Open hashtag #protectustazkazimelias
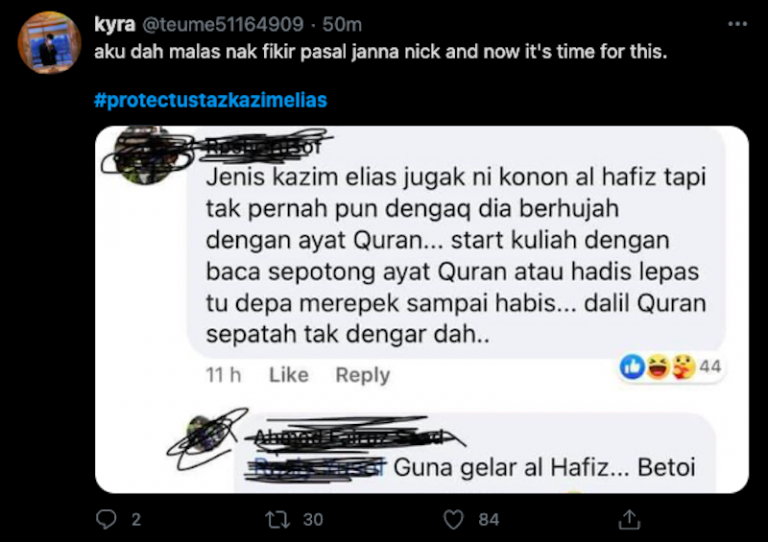 (x=211, y=100)
